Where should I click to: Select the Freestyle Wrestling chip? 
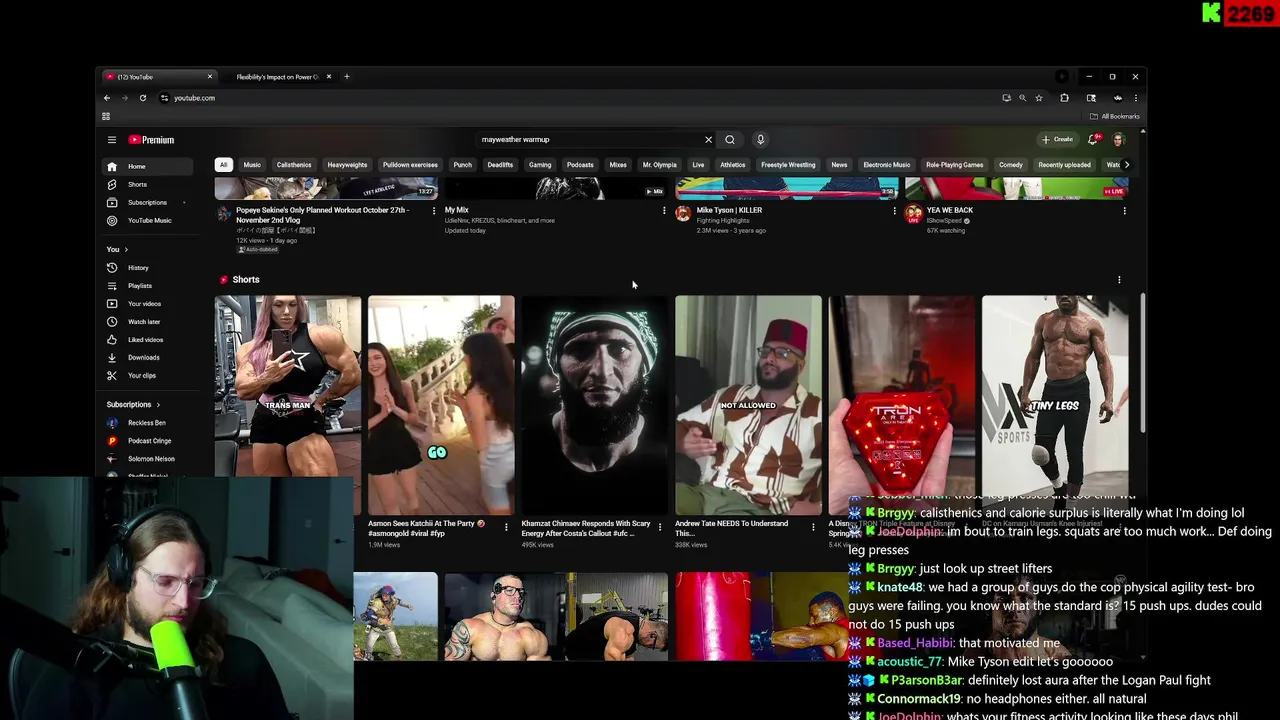coord(788,165)
